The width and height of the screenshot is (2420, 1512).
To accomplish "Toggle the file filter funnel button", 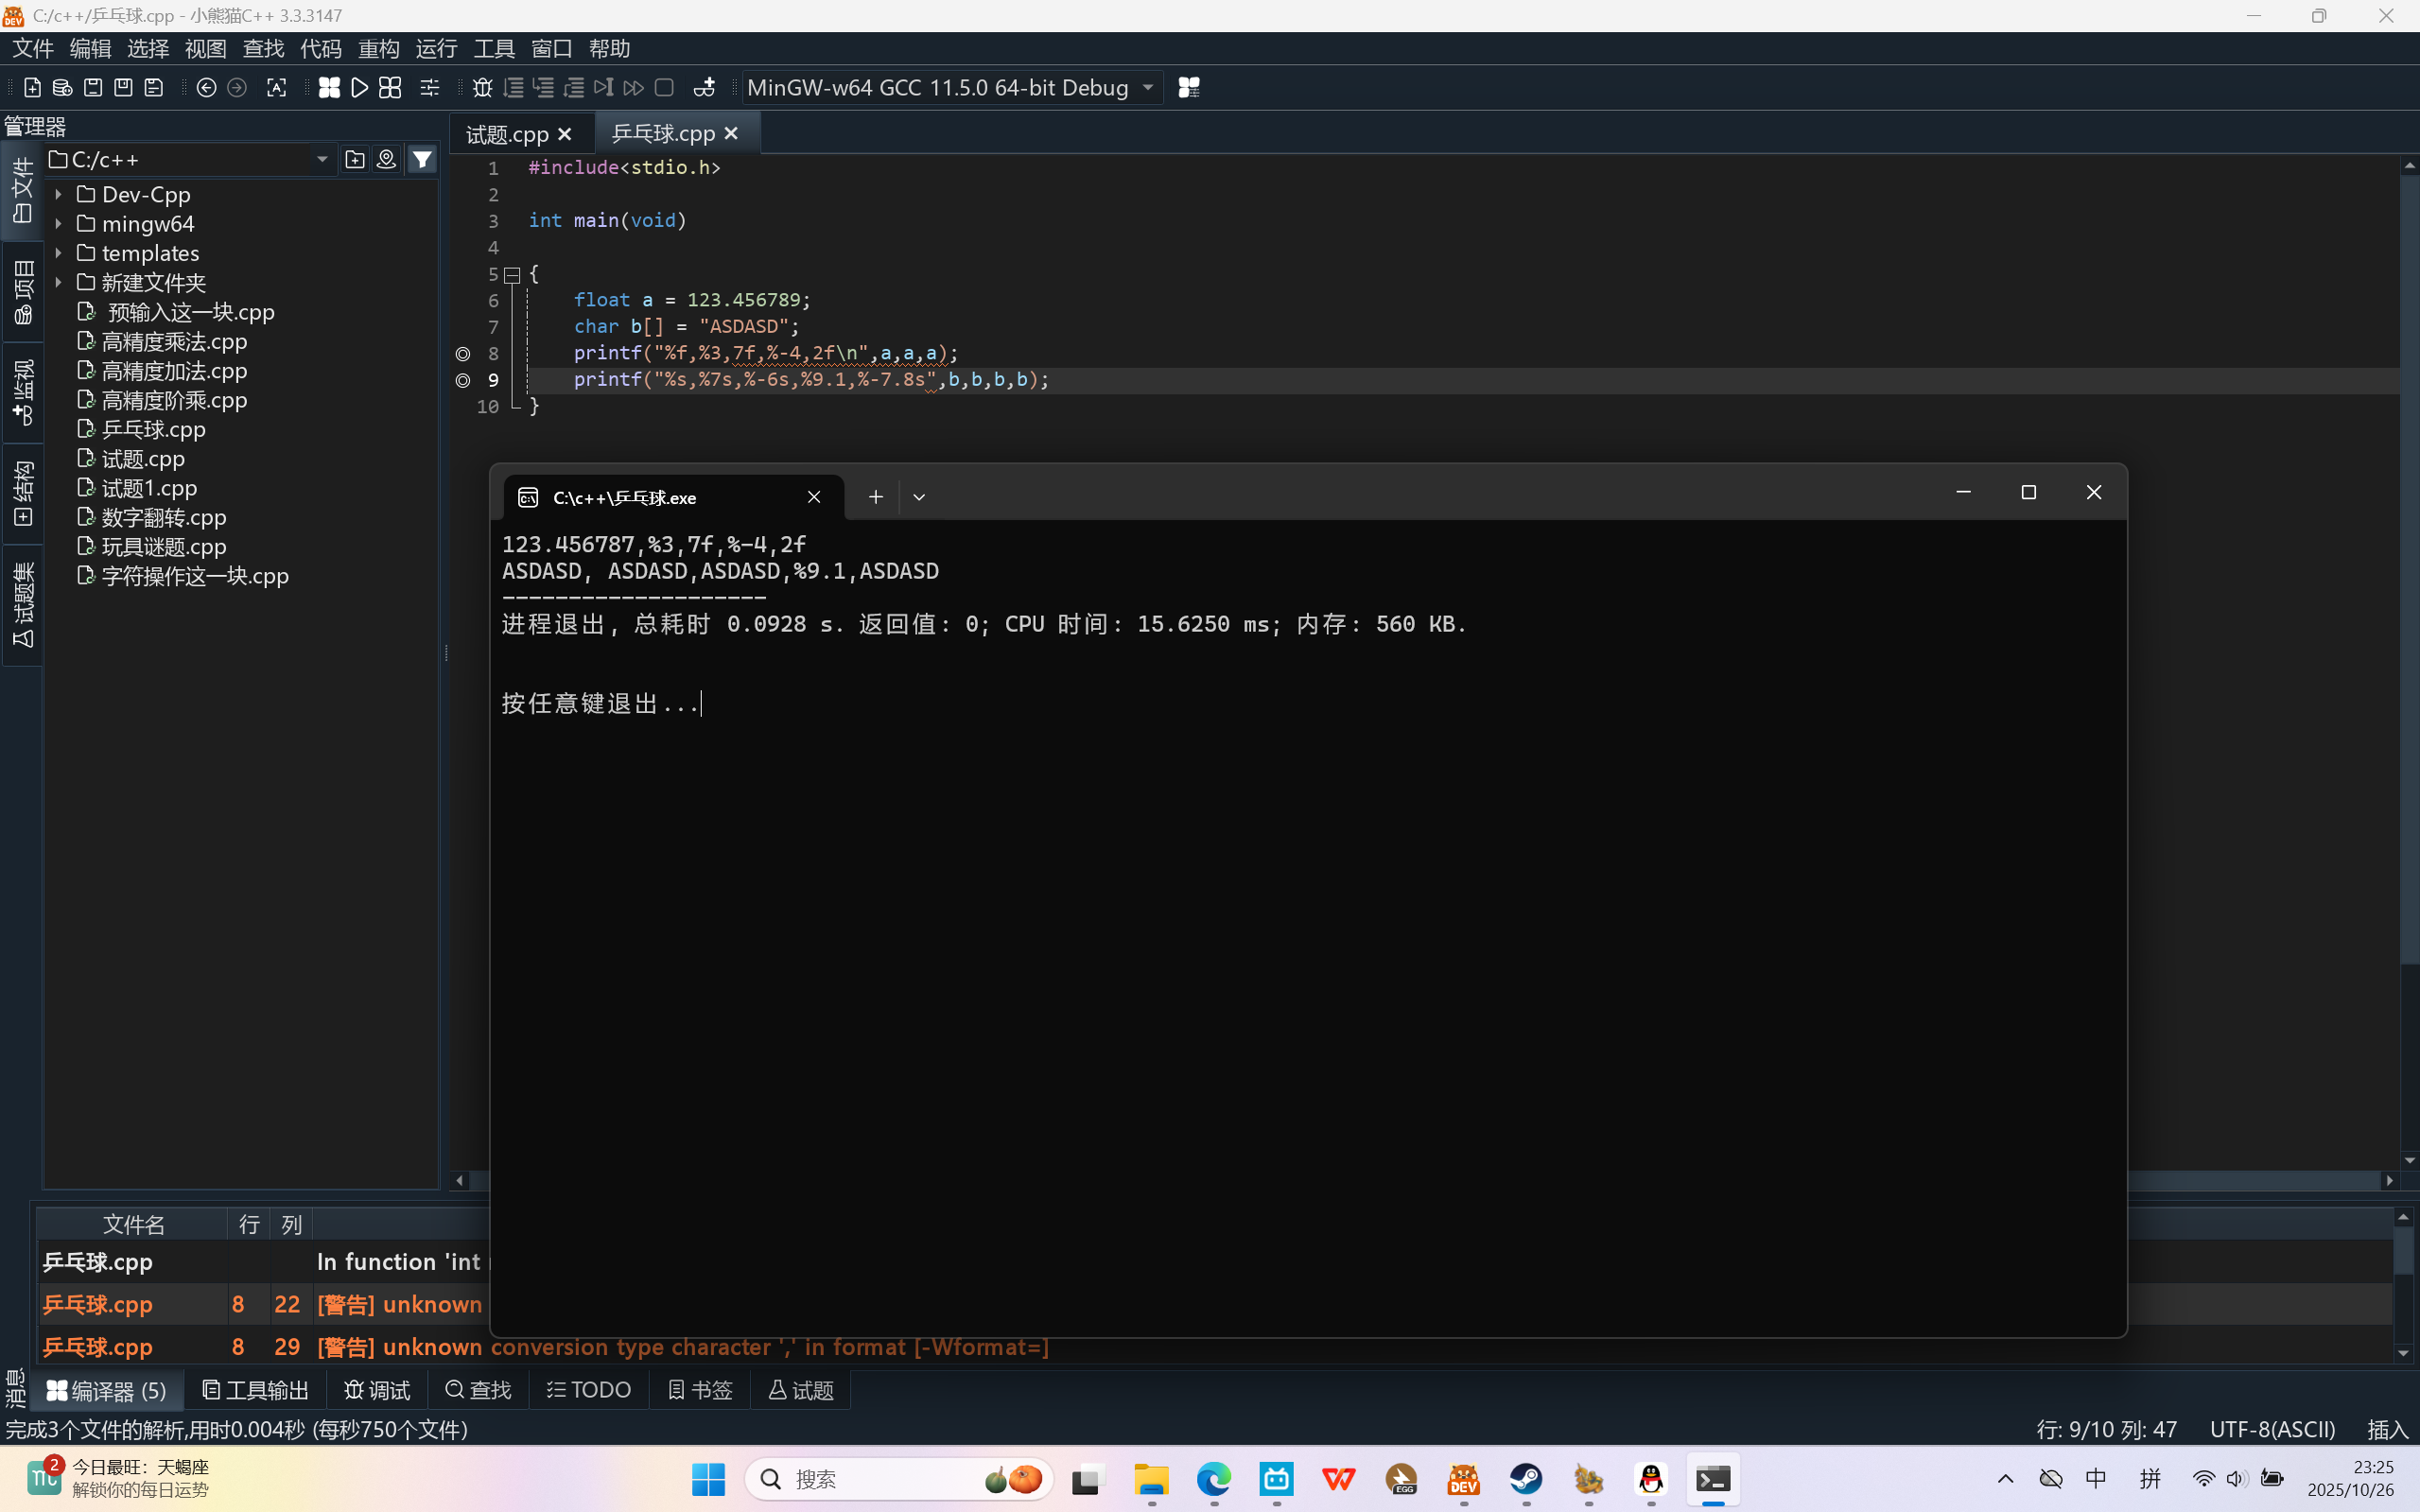I will 423,159.
